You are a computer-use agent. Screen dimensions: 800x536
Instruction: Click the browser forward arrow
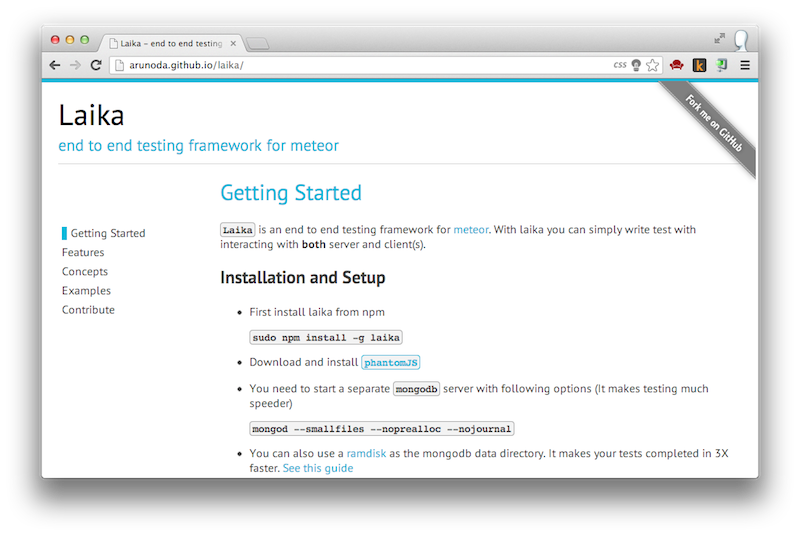click(x=75, y=65)
